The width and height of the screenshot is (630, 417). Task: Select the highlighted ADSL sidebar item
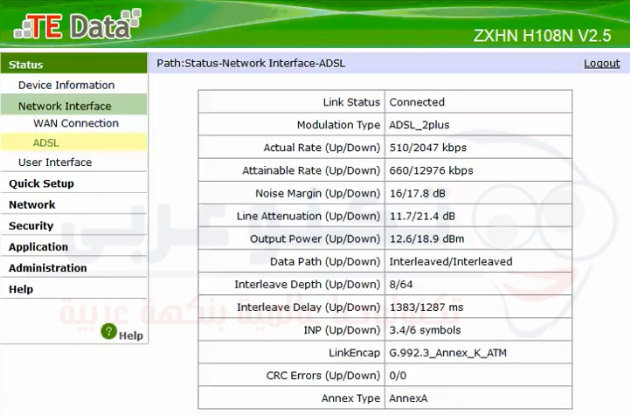click(x=46, y=143)
